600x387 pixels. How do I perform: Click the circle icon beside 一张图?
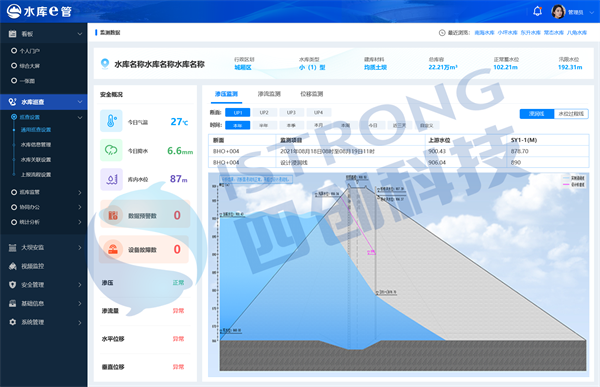[14, 80]
